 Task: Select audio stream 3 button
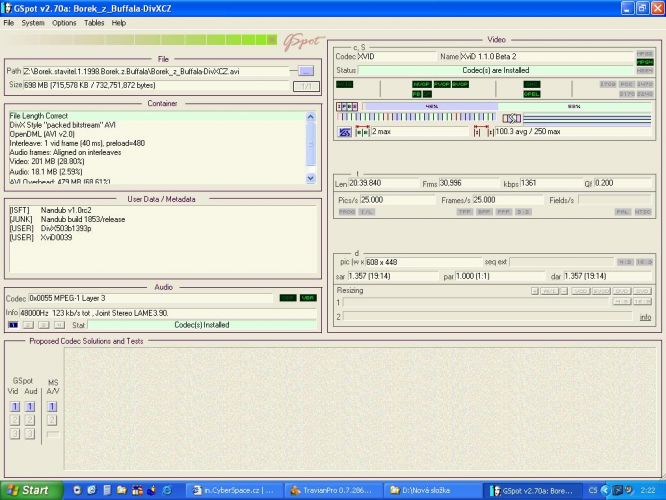click(44, 325)
